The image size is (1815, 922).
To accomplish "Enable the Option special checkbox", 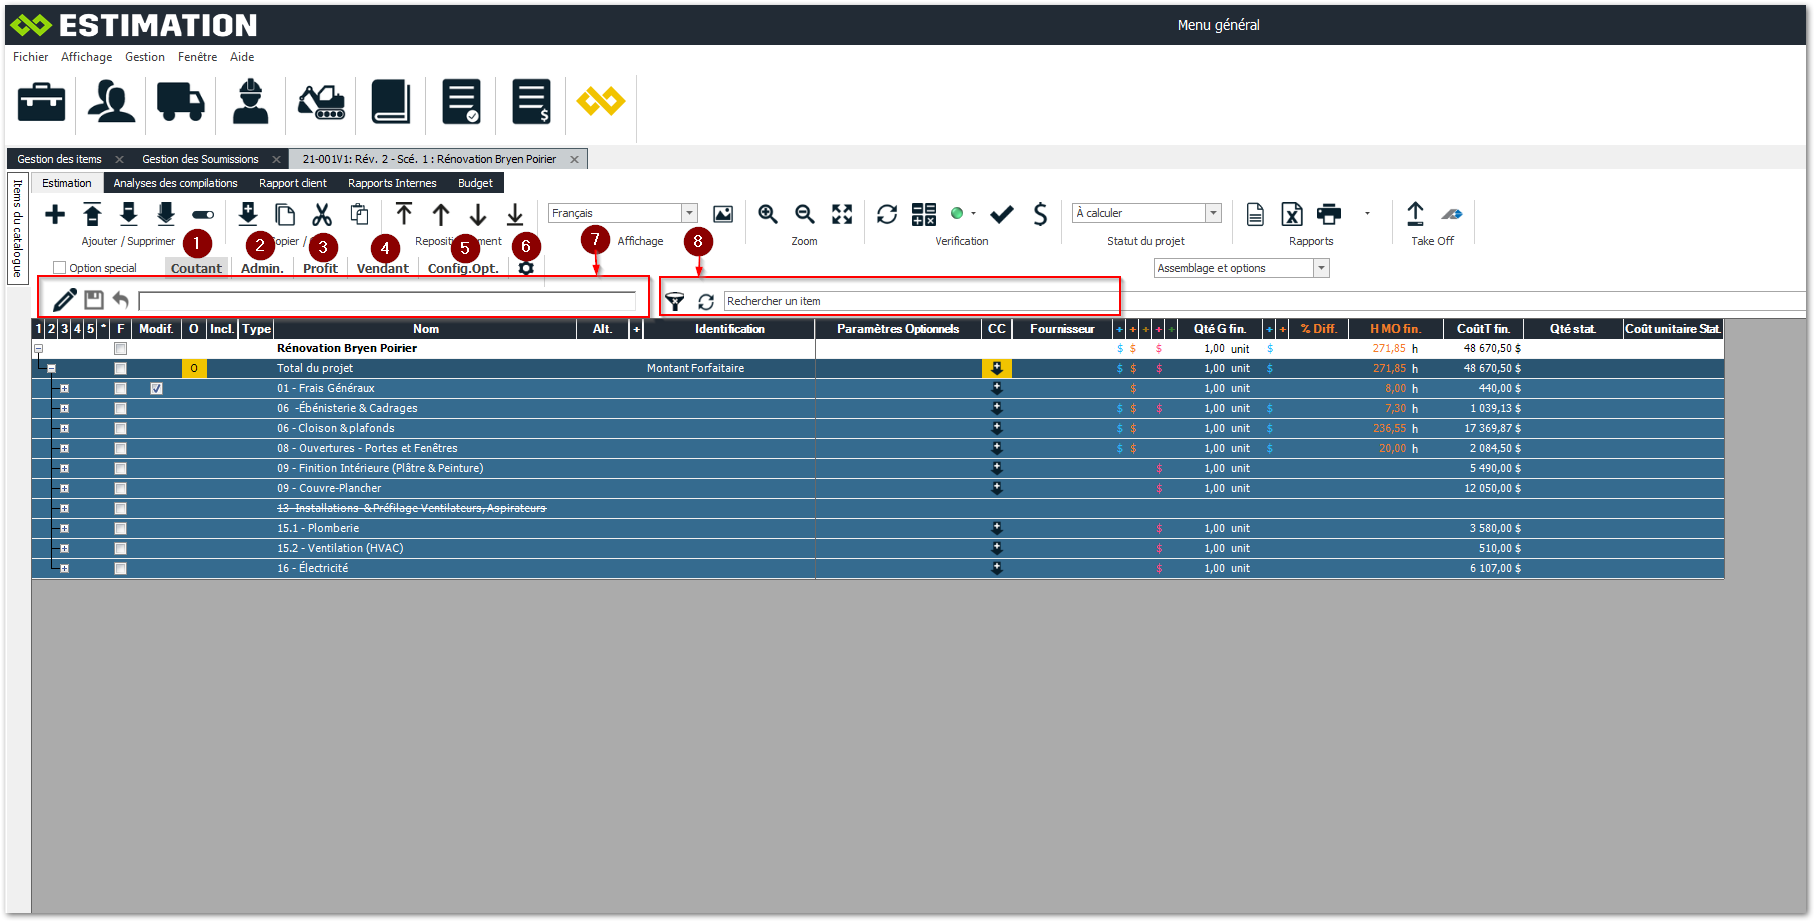I will point(60,268).
